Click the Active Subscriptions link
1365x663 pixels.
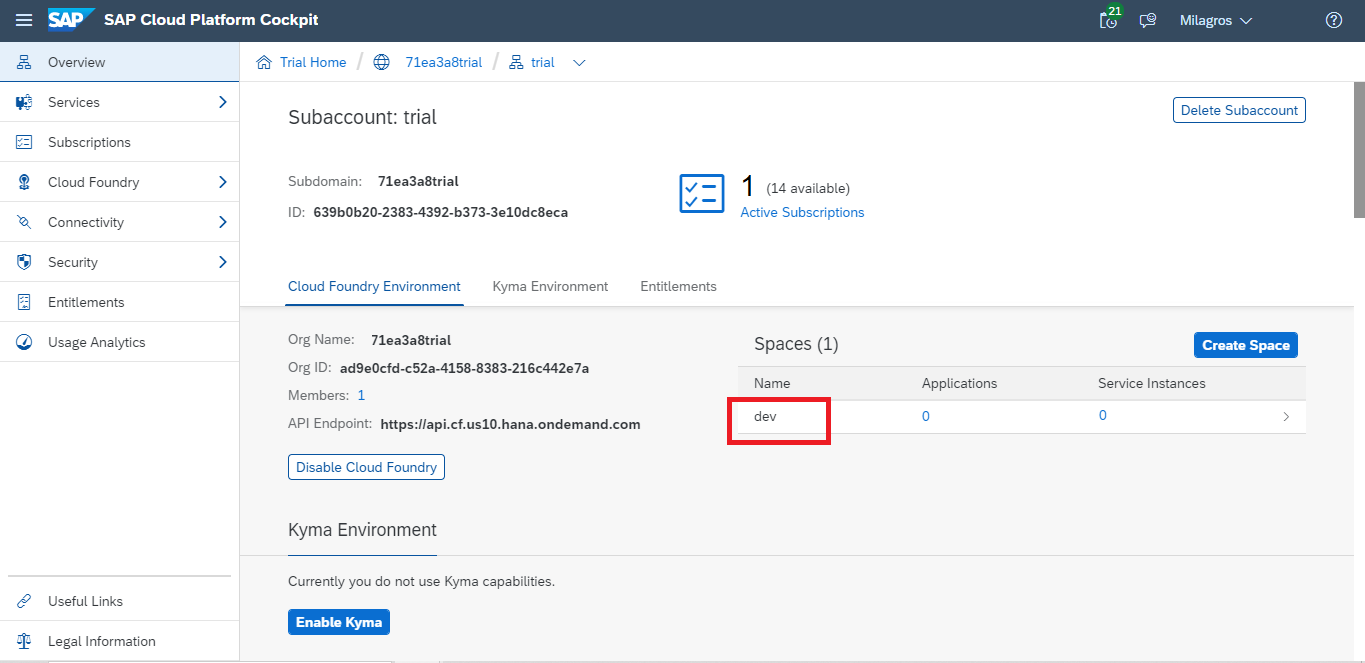pos(802,212)
